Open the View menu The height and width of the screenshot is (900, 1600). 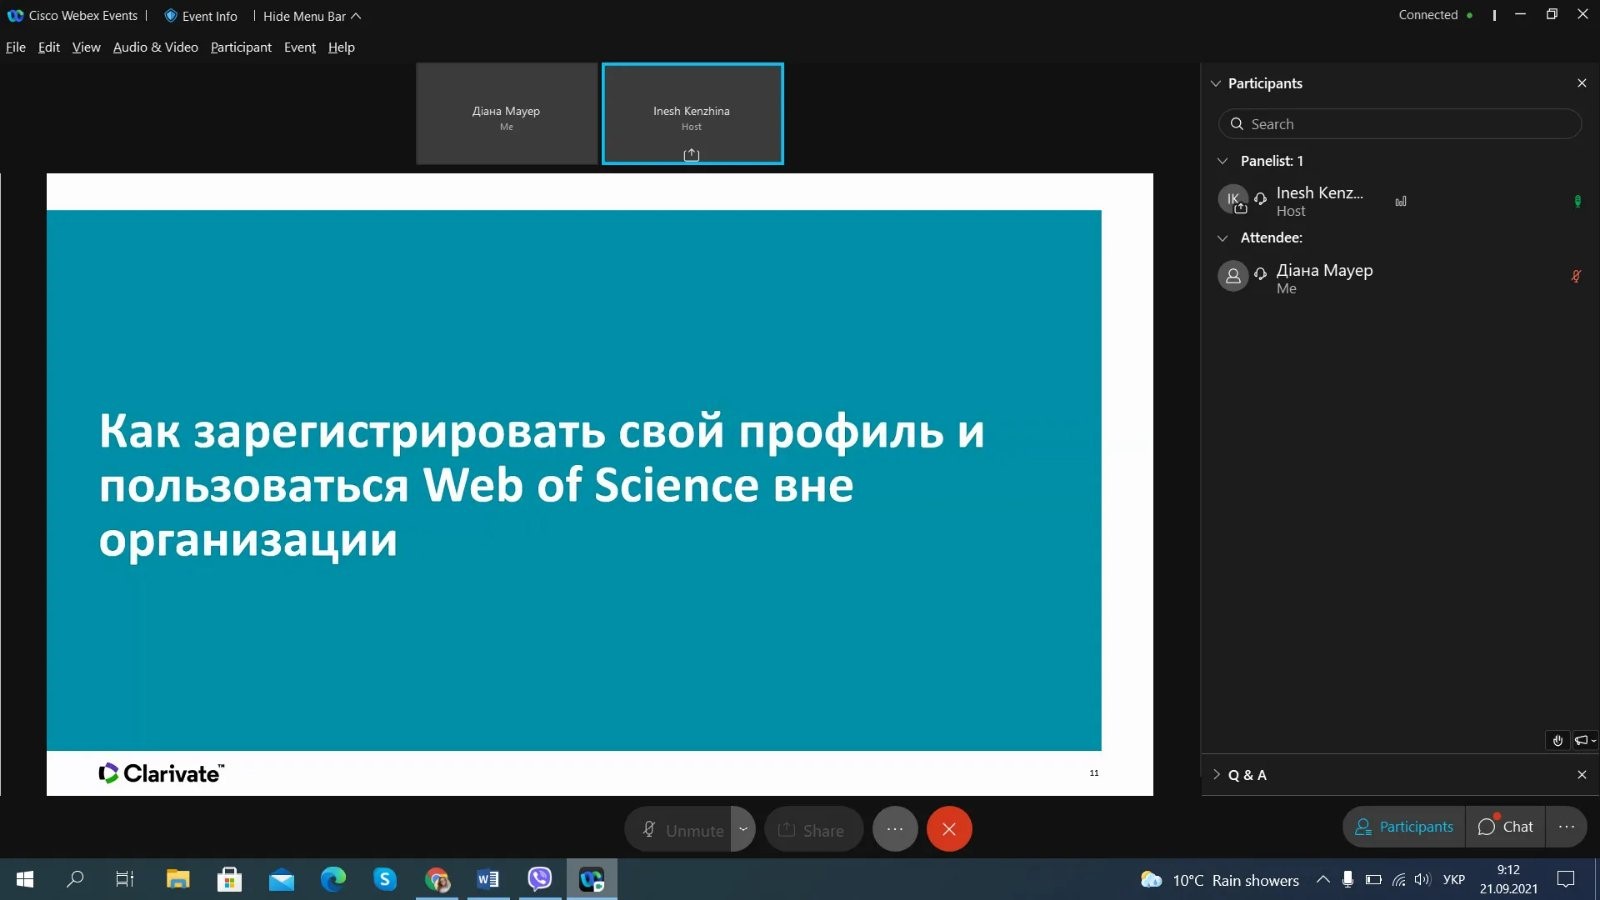(x=86, y=47)
